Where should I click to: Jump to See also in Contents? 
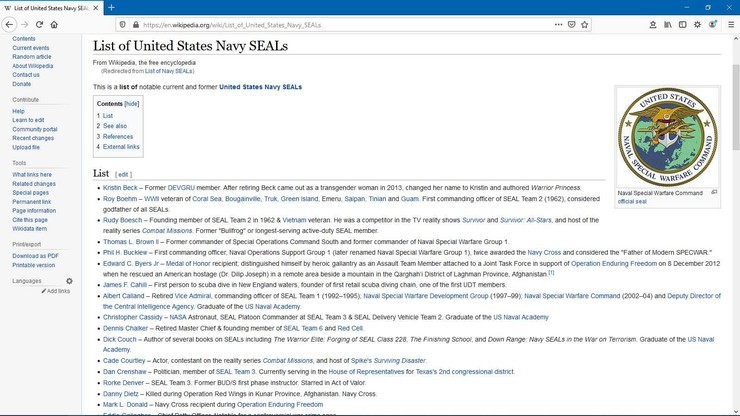click(x=114, y=126)
